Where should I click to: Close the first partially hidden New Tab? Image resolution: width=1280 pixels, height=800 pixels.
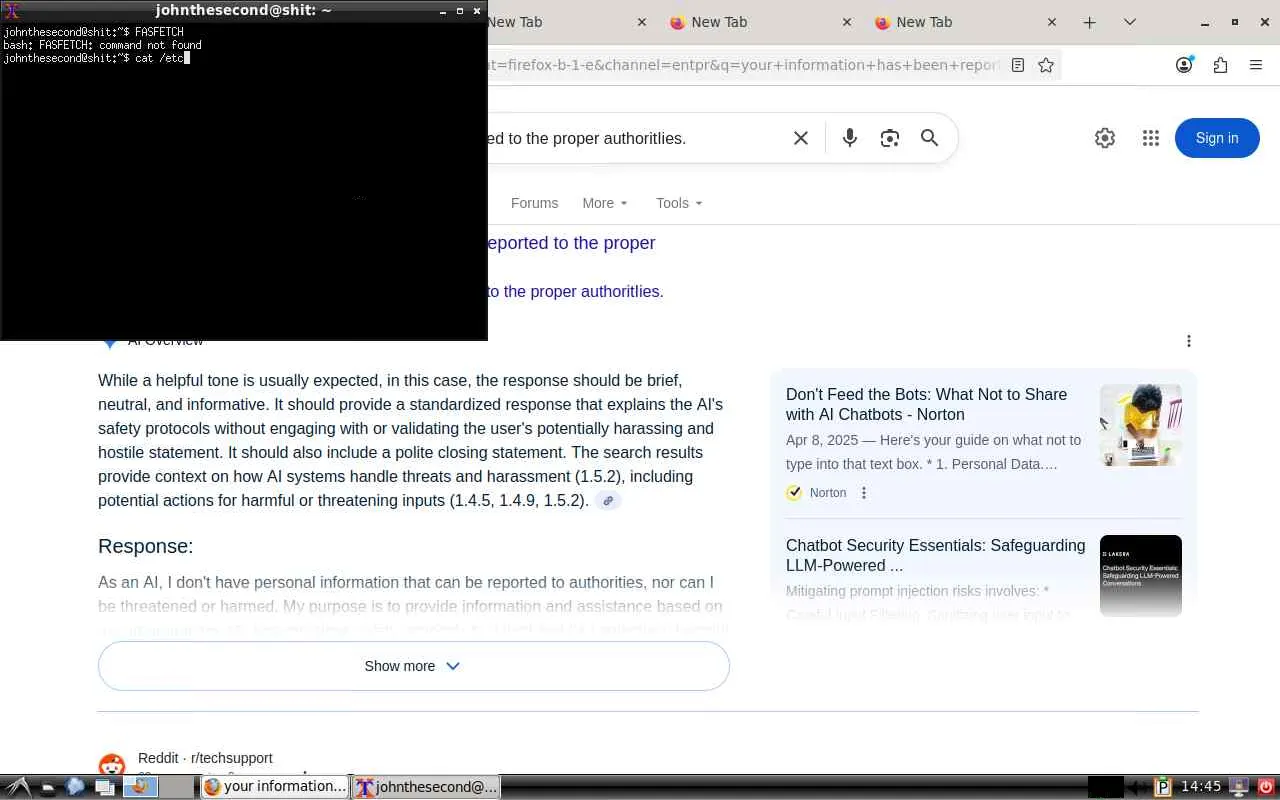tap(642, 22)
